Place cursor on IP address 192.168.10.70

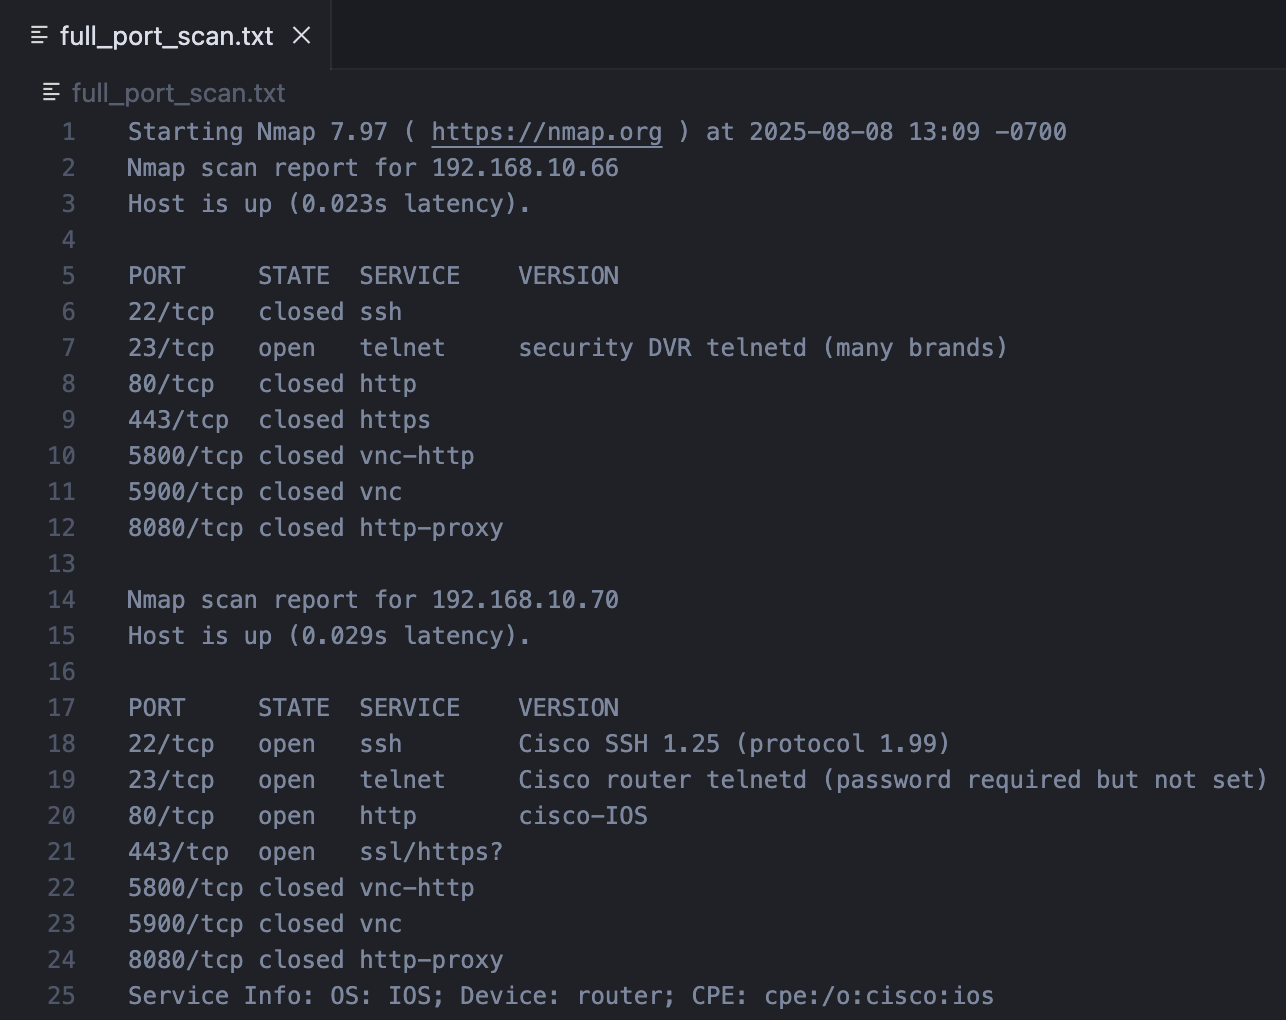[525, 600]
